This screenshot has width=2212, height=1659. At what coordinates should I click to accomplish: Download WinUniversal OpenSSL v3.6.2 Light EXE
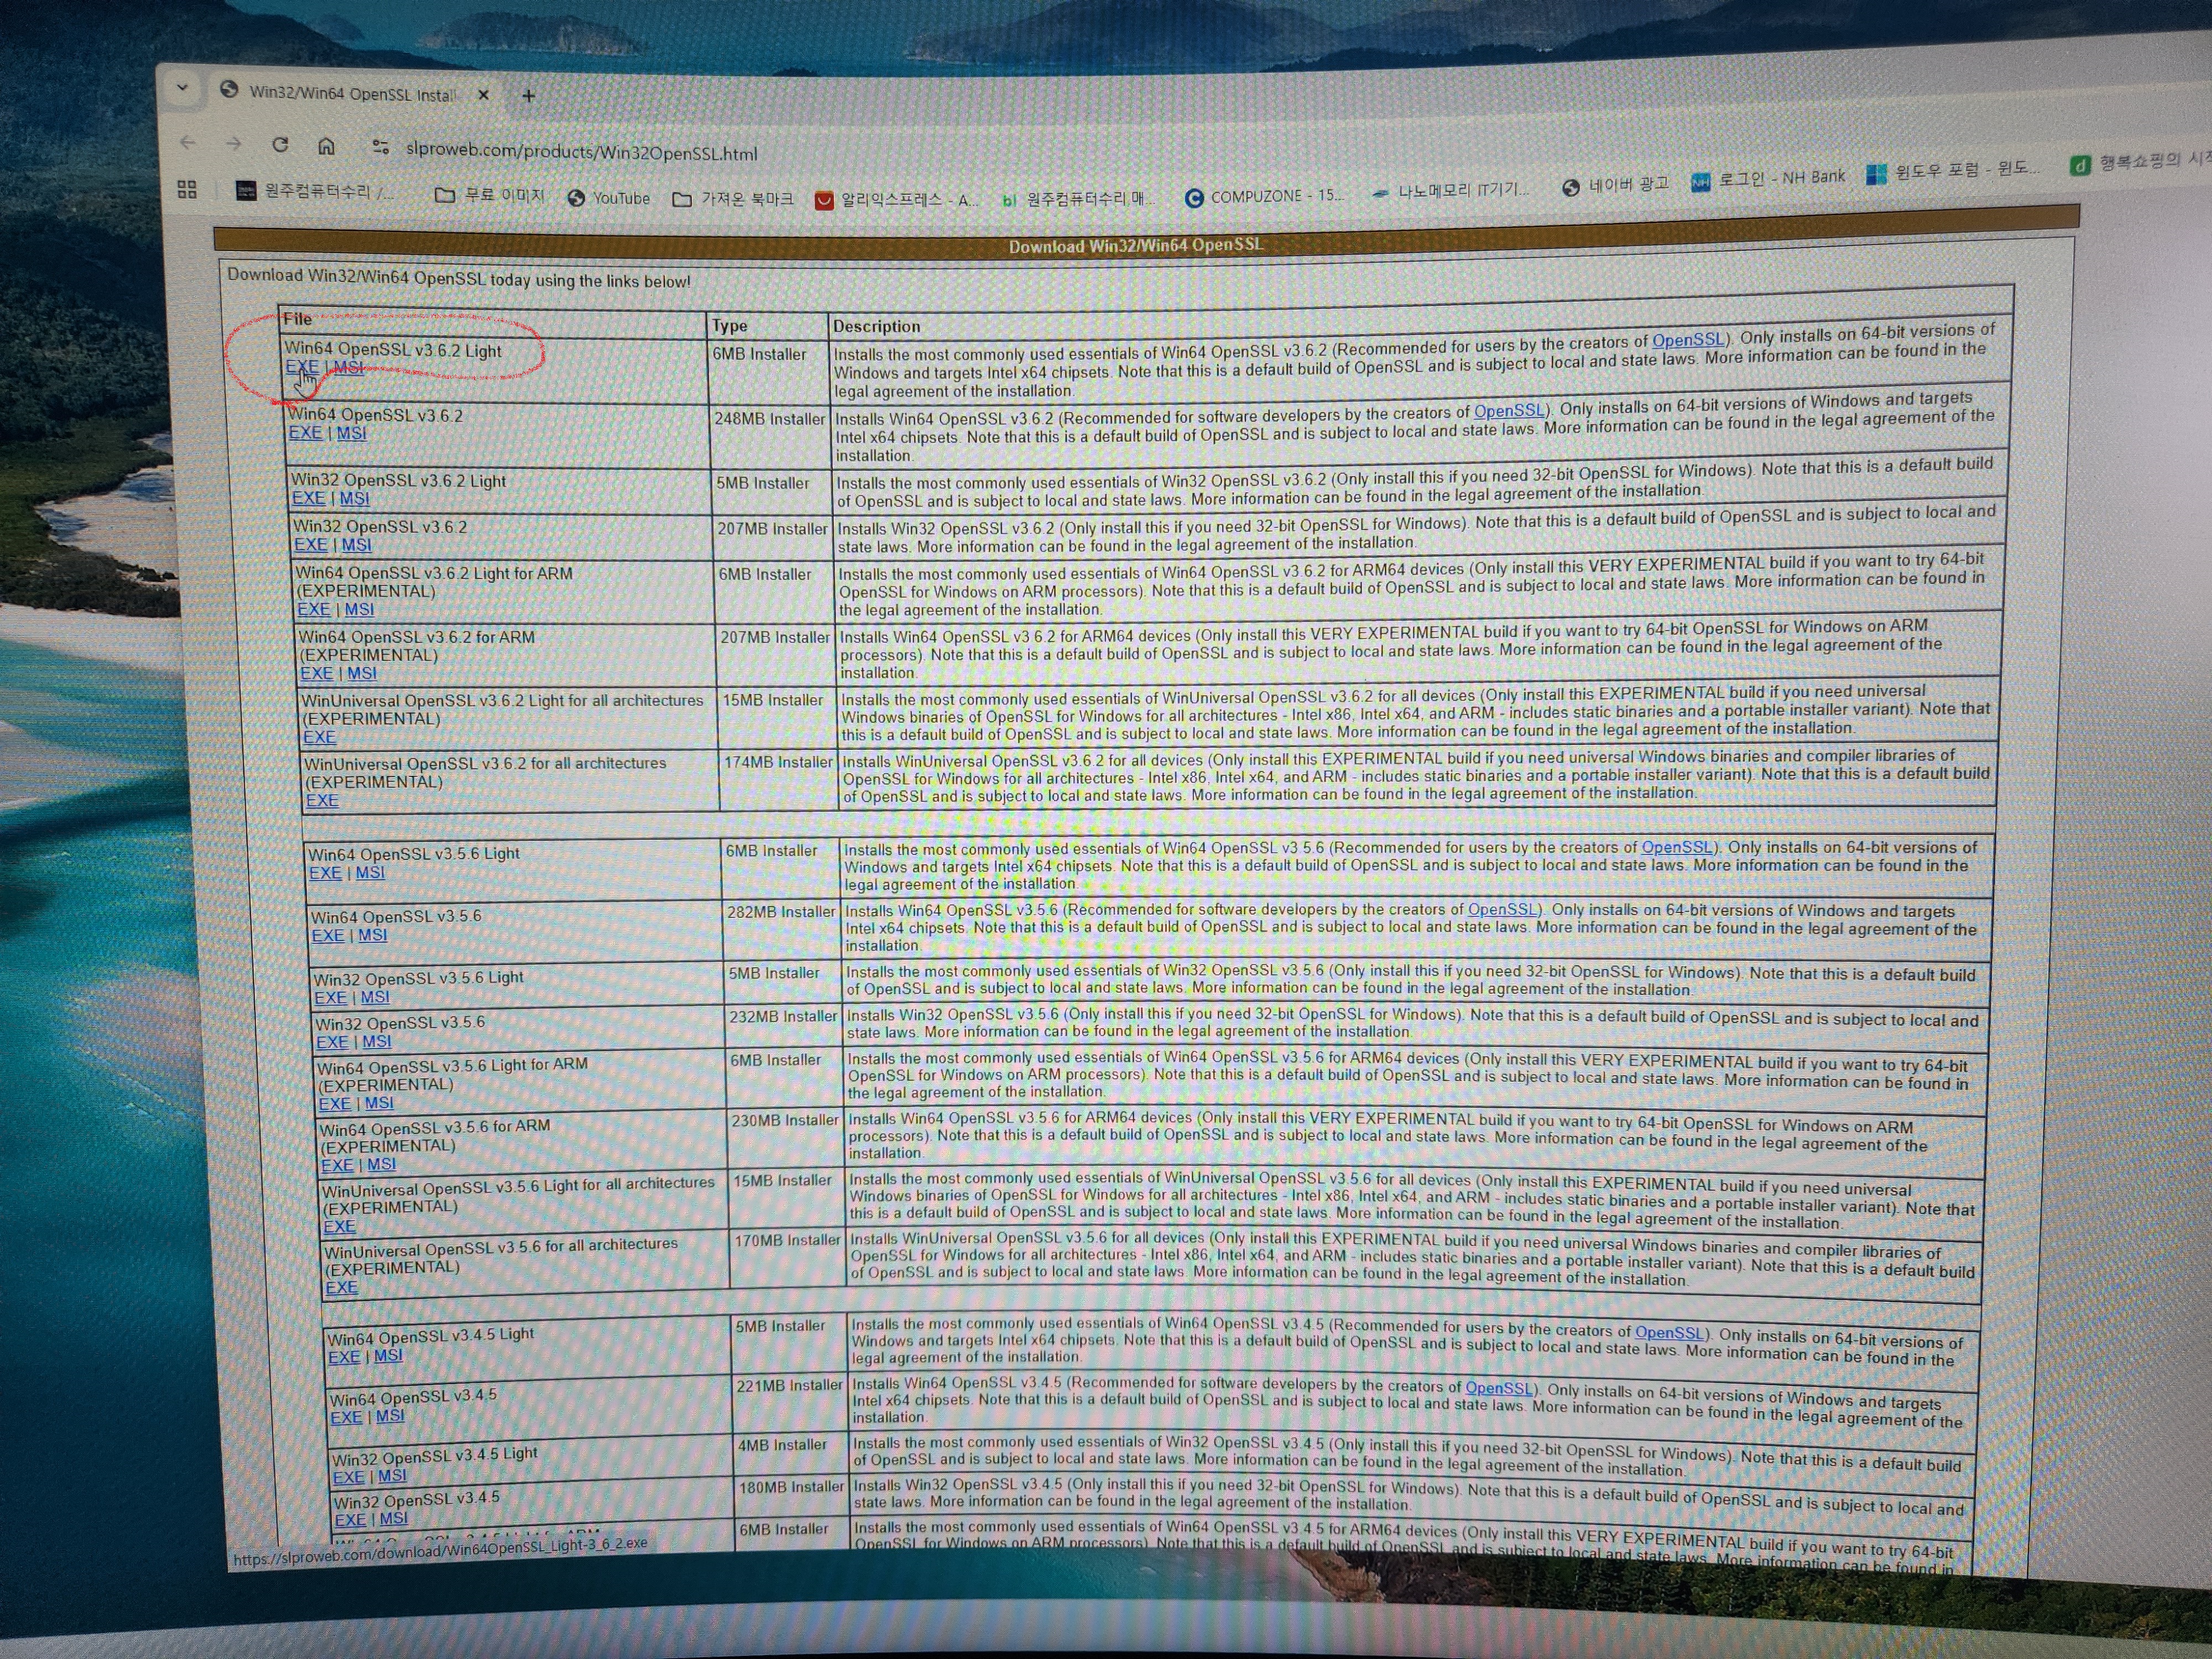[319, 737]
